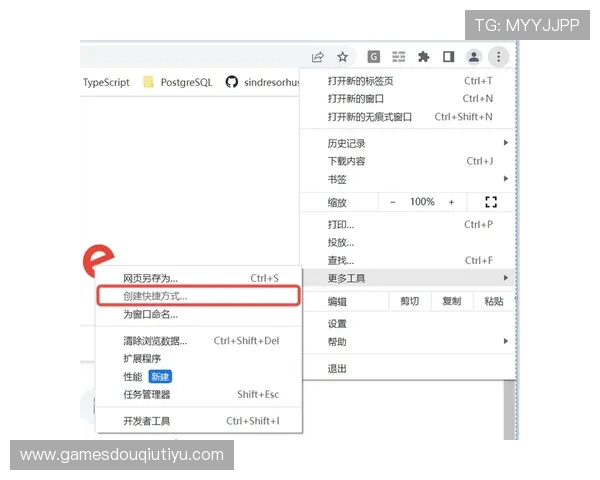Open the sindresorhus GitHub bookmark
Viewport: 600px width, 480px height.
point(262,82)
